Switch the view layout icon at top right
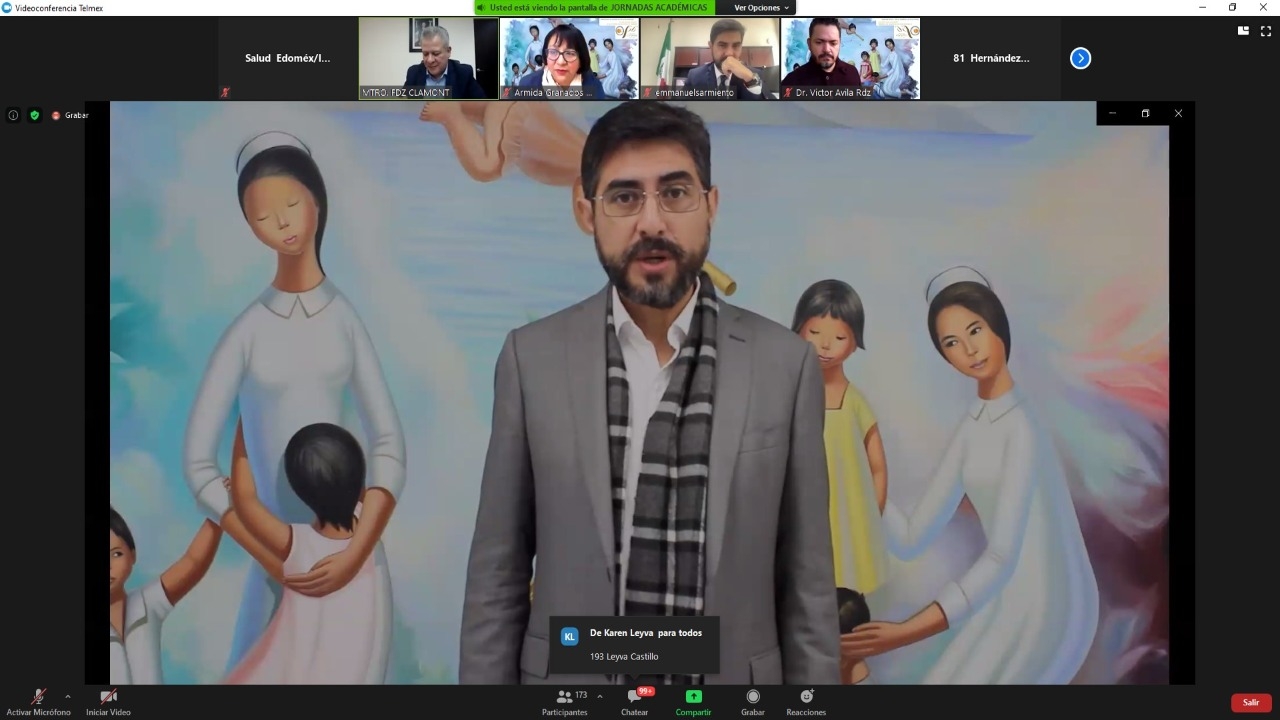 (x=1243, y=31)
